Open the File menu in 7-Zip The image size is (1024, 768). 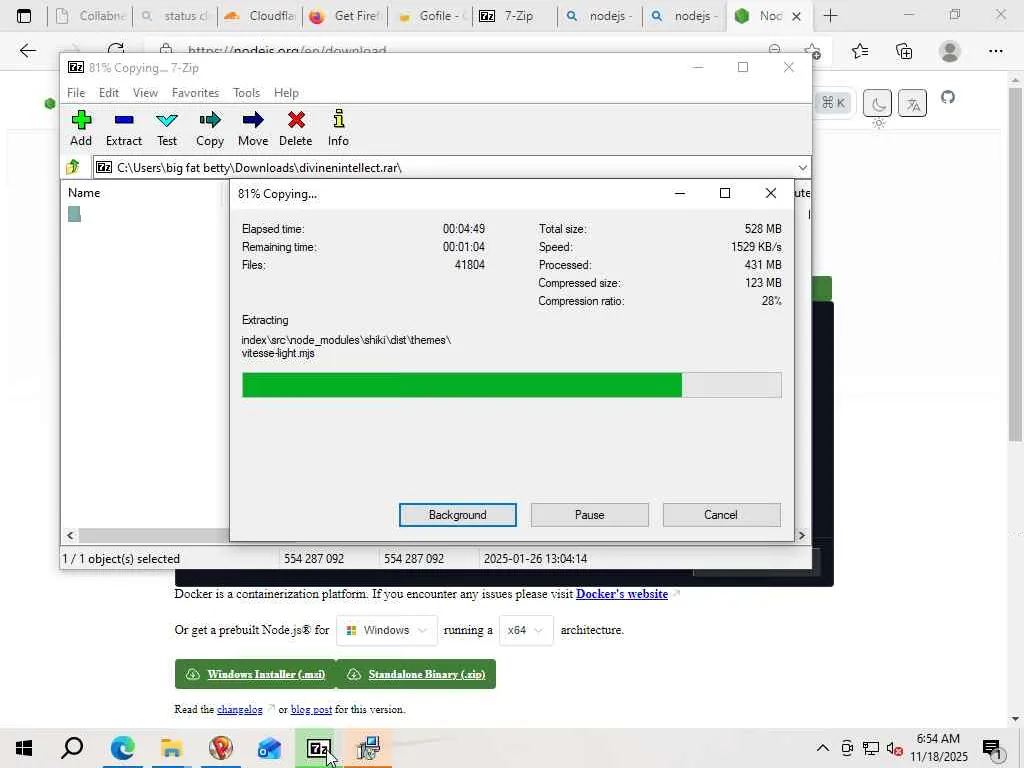click(76, 93)
